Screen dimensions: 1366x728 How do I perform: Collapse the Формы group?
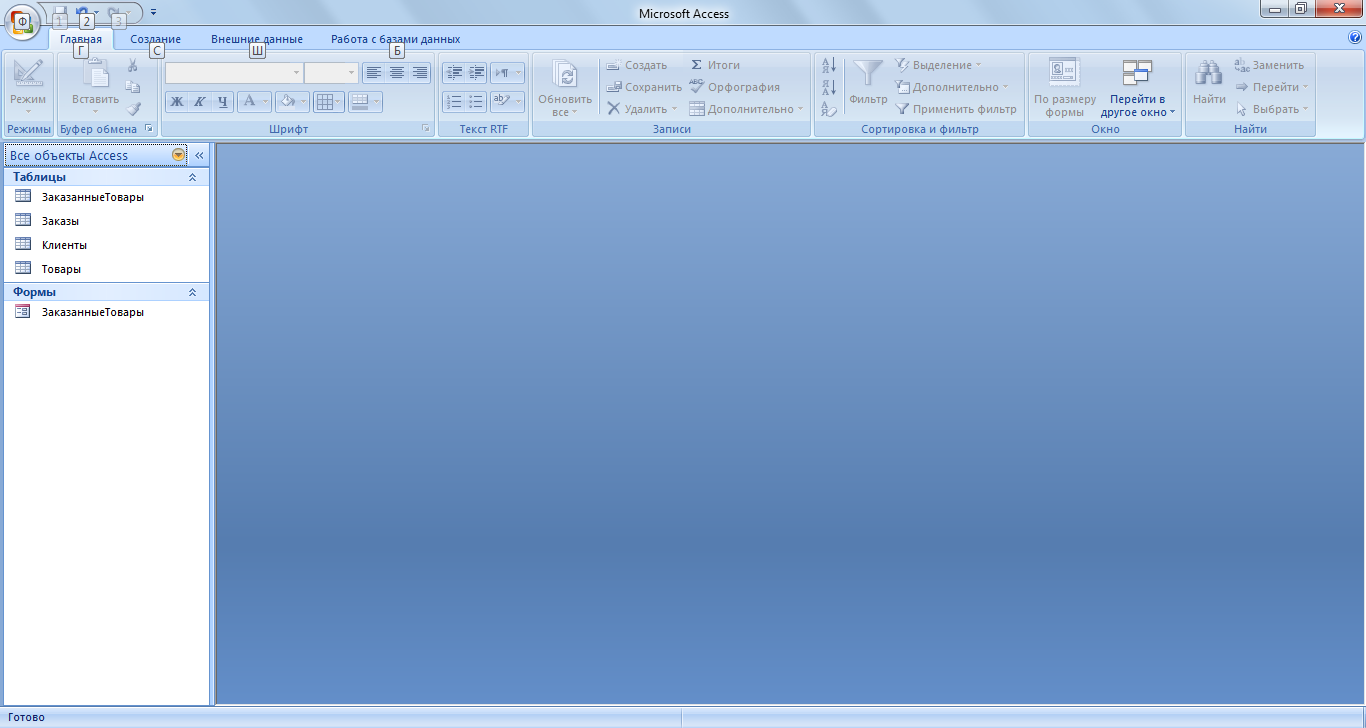point(193,292)
